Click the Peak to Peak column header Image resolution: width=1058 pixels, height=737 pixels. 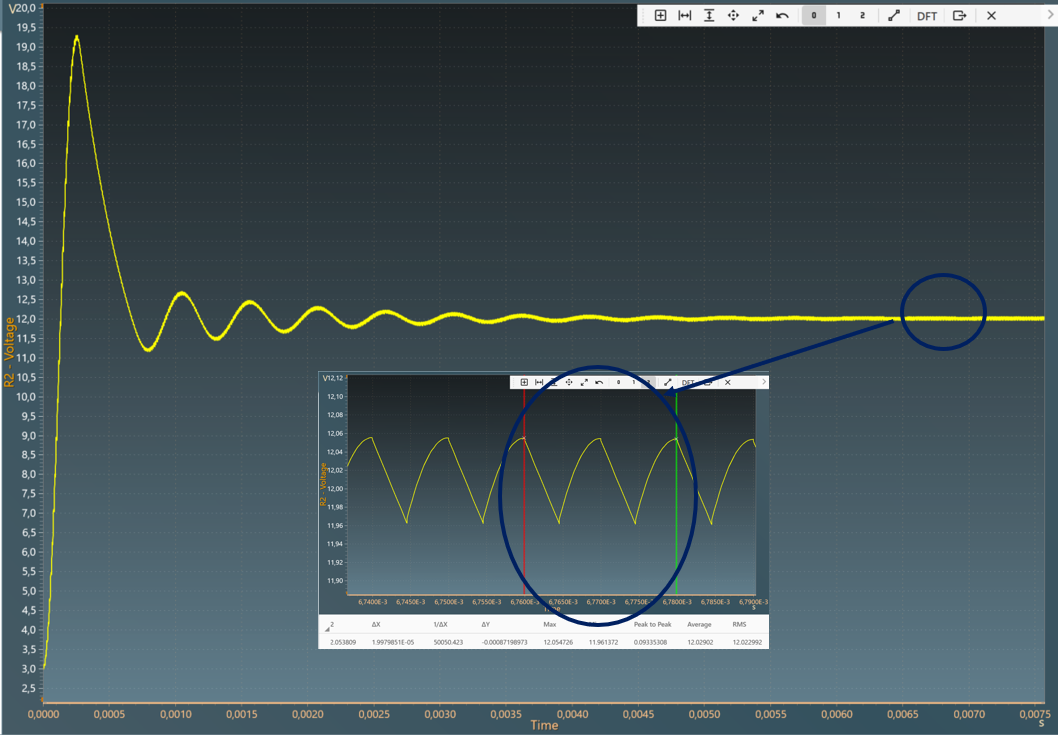[652, 624]
